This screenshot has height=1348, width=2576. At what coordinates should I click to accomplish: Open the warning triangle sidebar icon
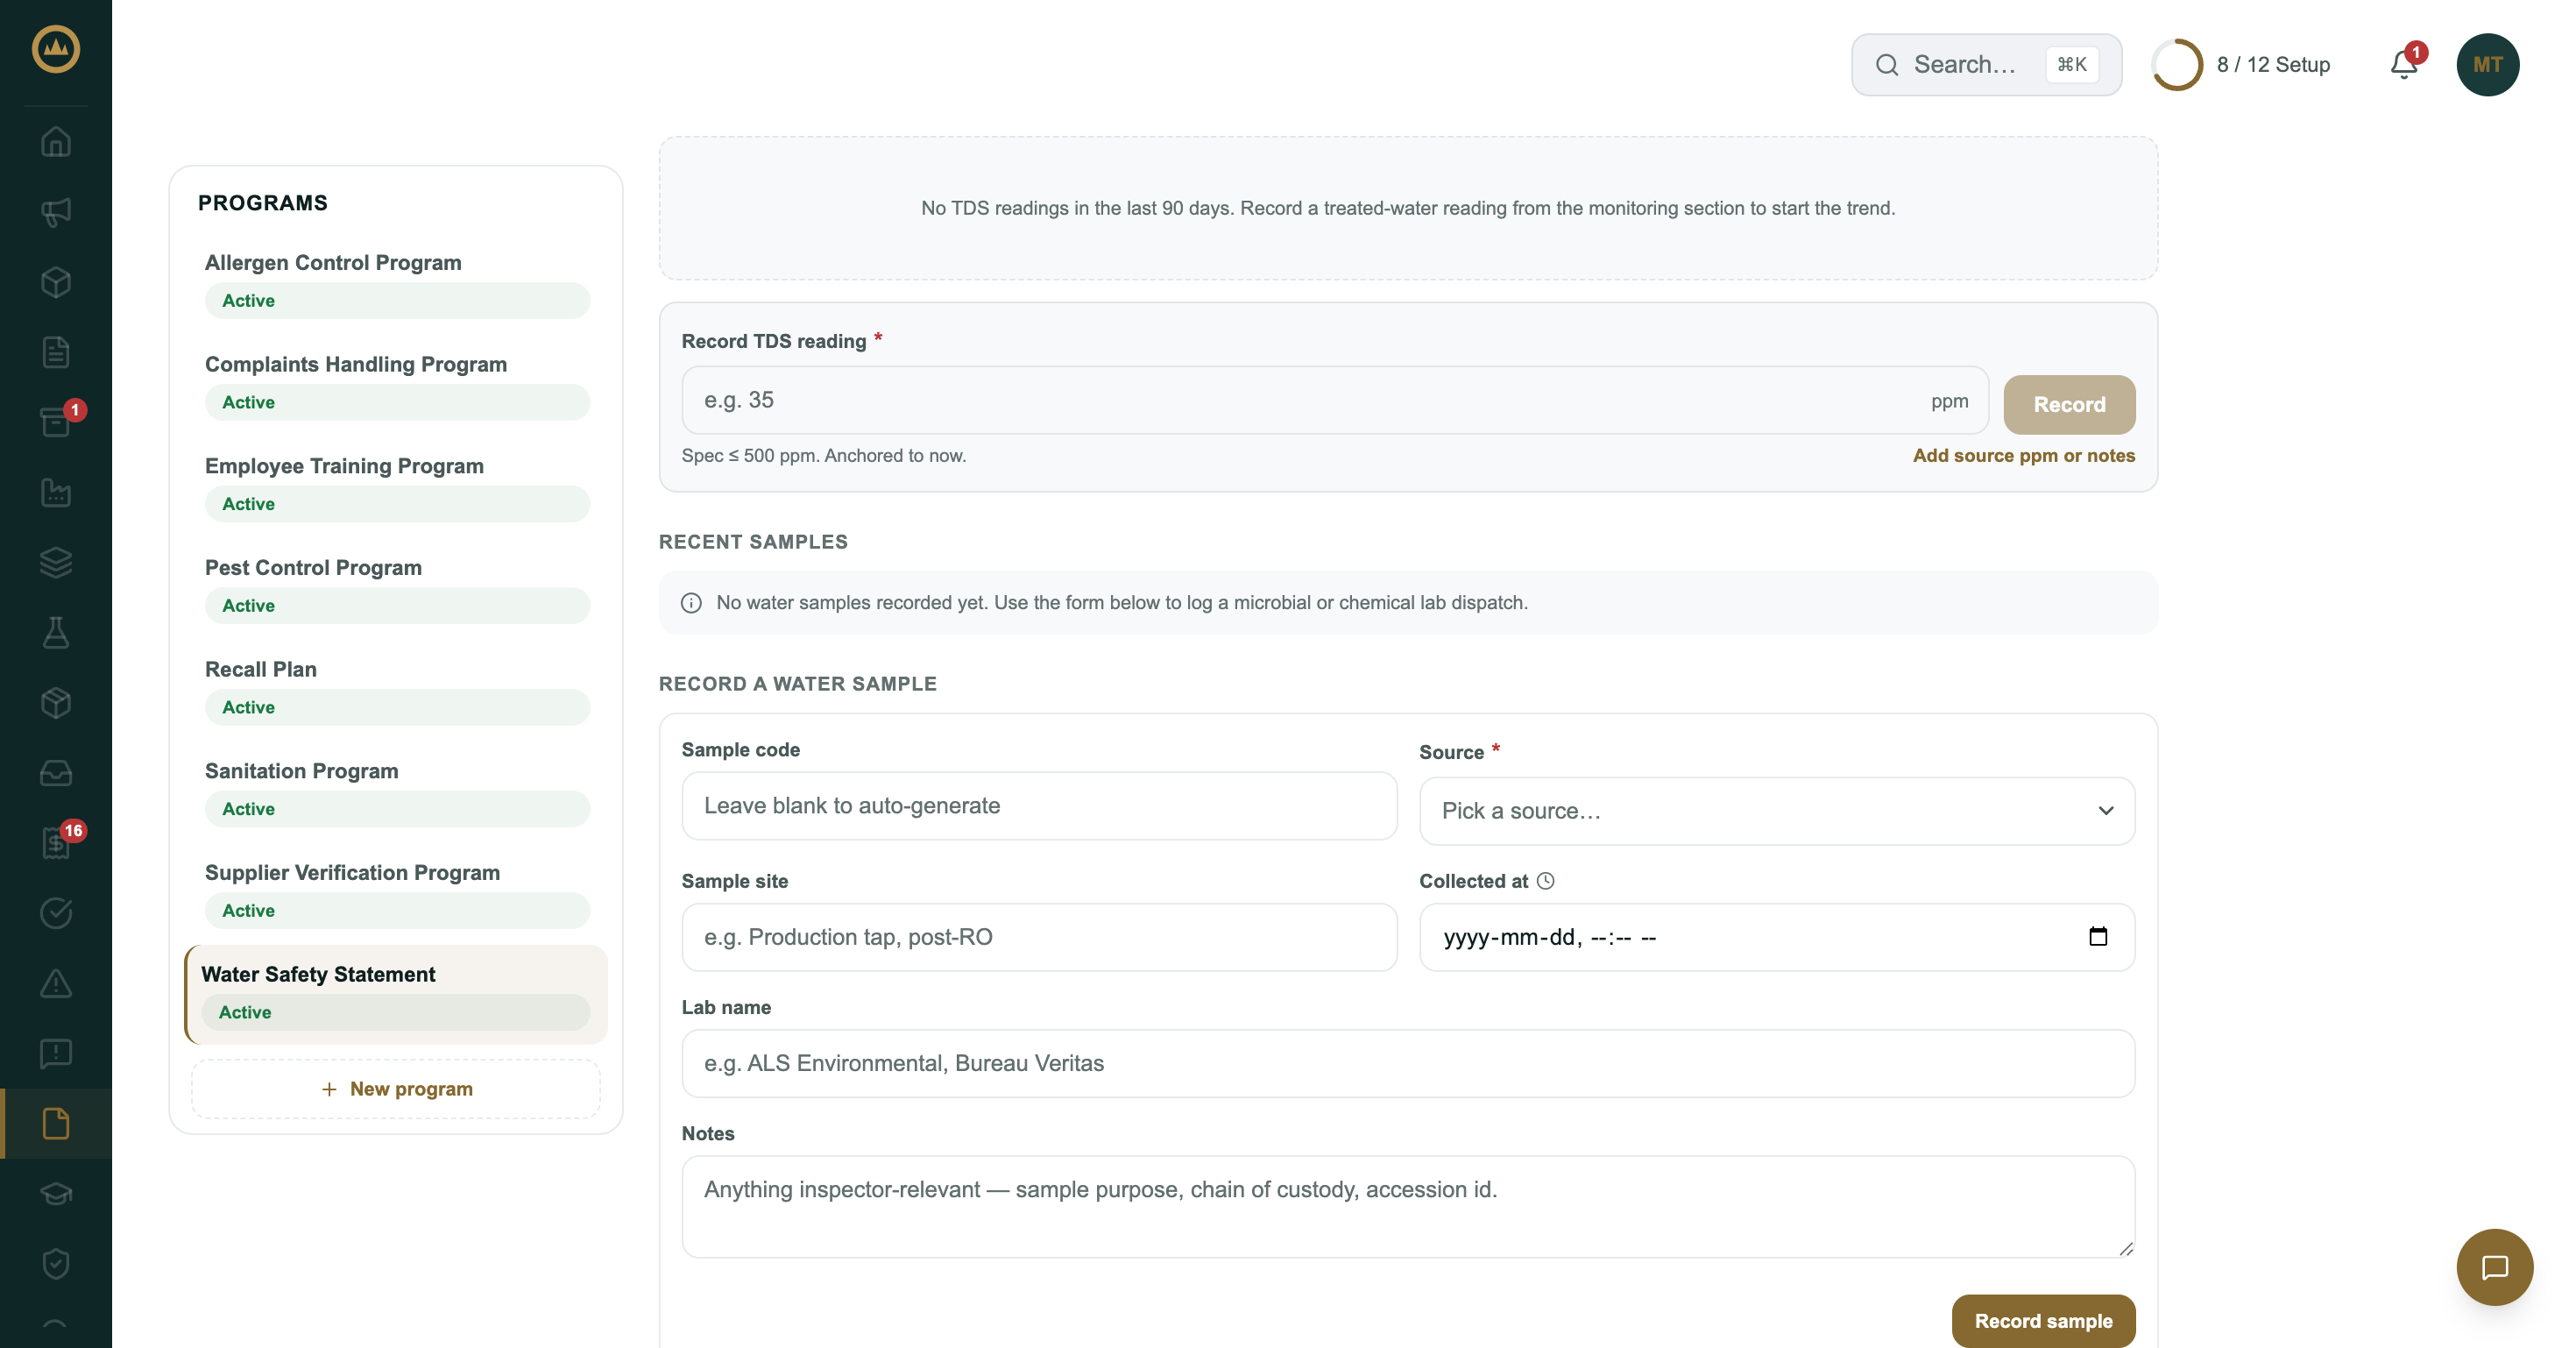tap(56, 983)
